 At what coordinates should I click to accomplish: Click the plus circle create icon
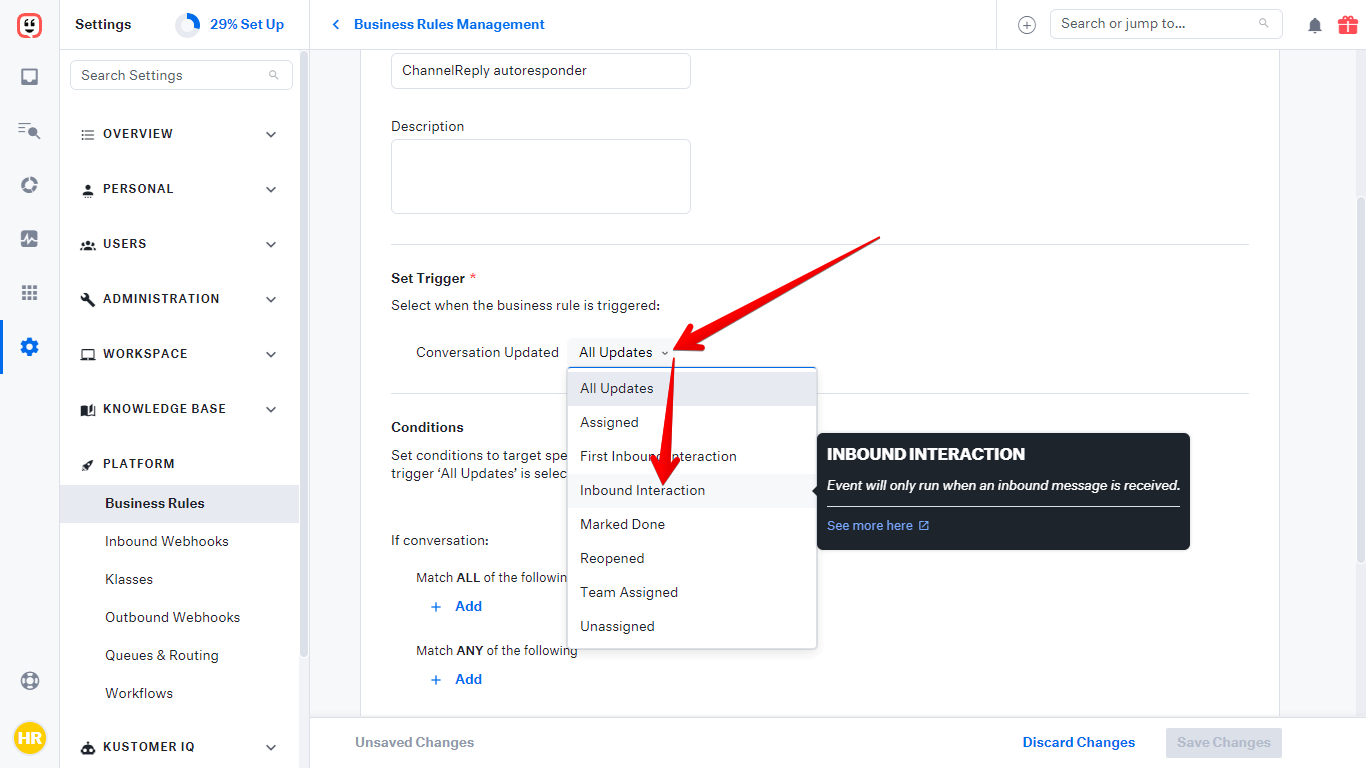pyautogui.click(x=1027, y=25)
